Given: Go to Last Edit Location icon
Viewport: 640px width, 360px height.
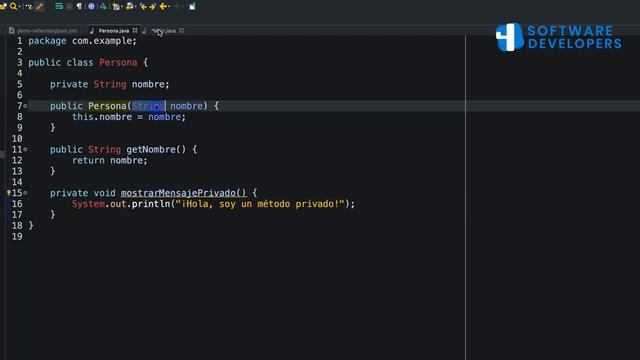Looking at the screenshot, I should coord(143,6).
